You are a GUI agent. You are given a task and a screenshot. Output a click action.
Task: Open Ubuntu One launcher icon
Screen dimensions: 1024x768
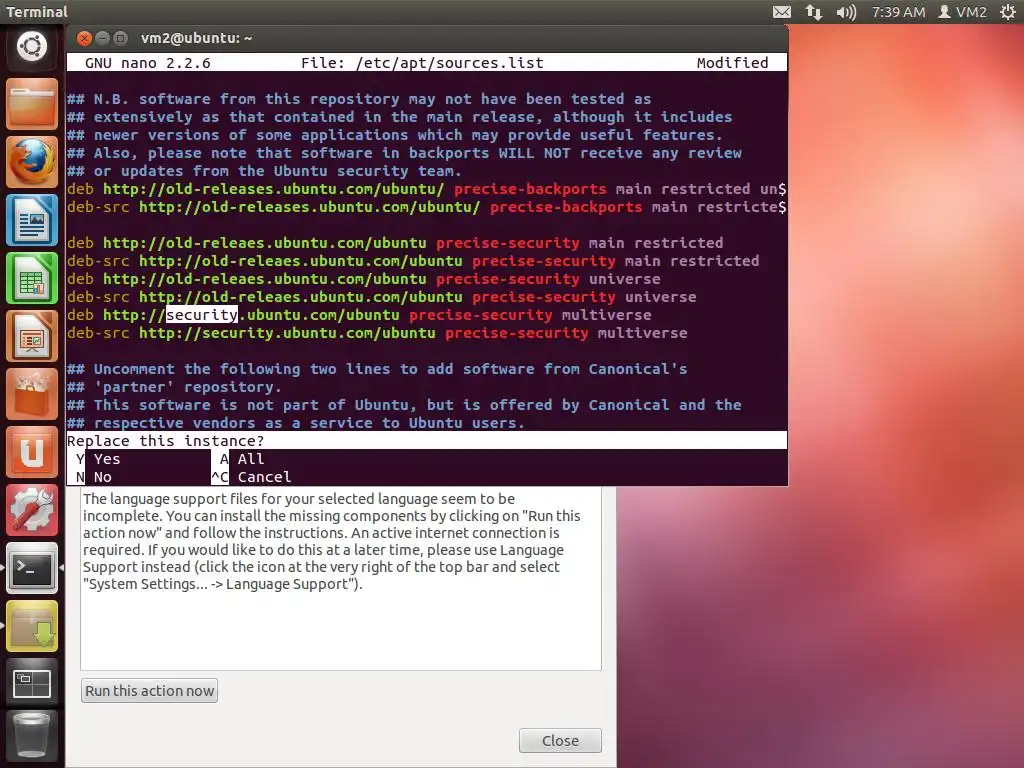click(31, 453)
